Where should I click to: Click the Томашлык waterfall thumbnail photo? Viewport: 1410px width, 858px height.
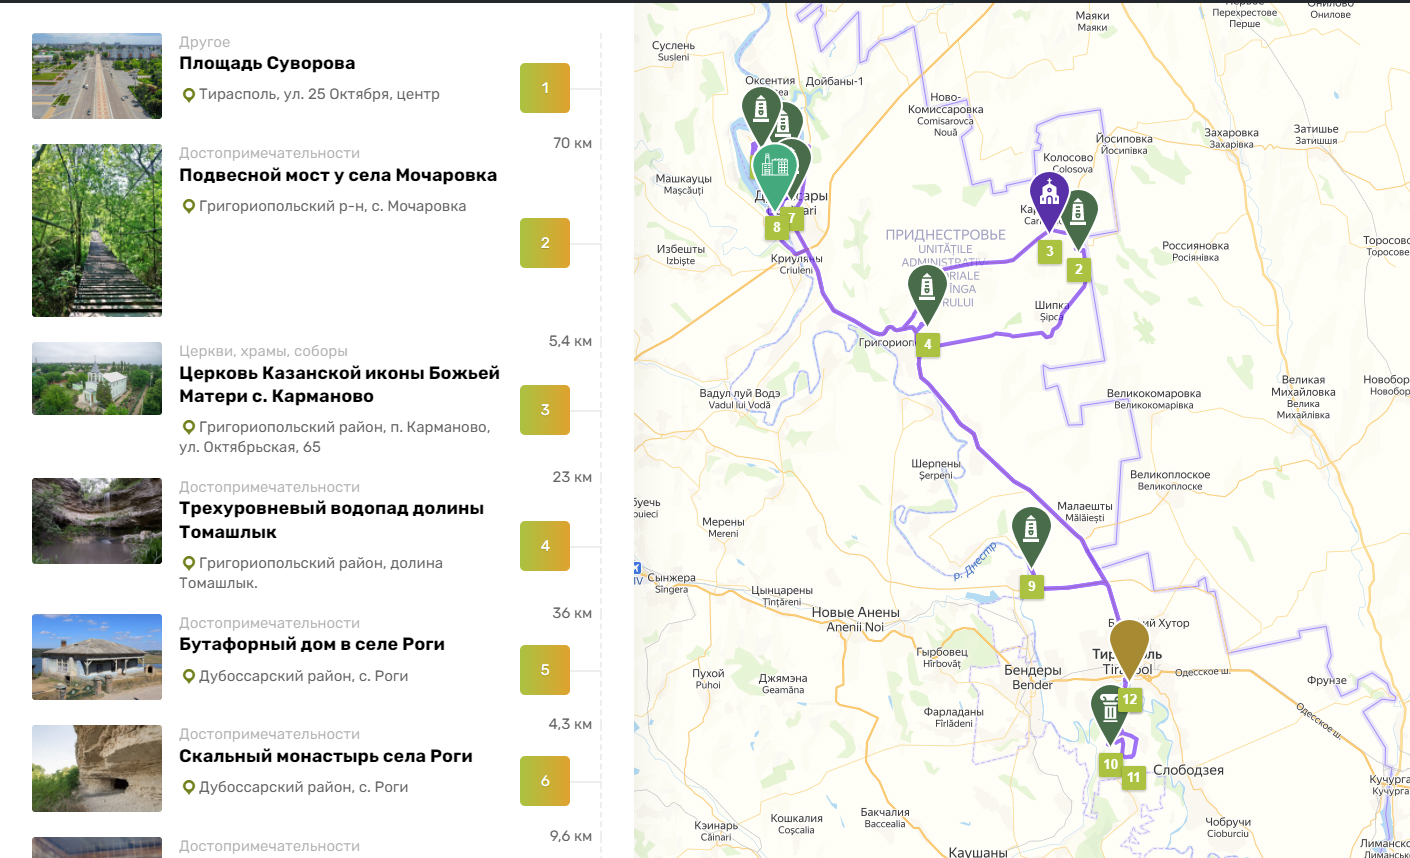97,521
